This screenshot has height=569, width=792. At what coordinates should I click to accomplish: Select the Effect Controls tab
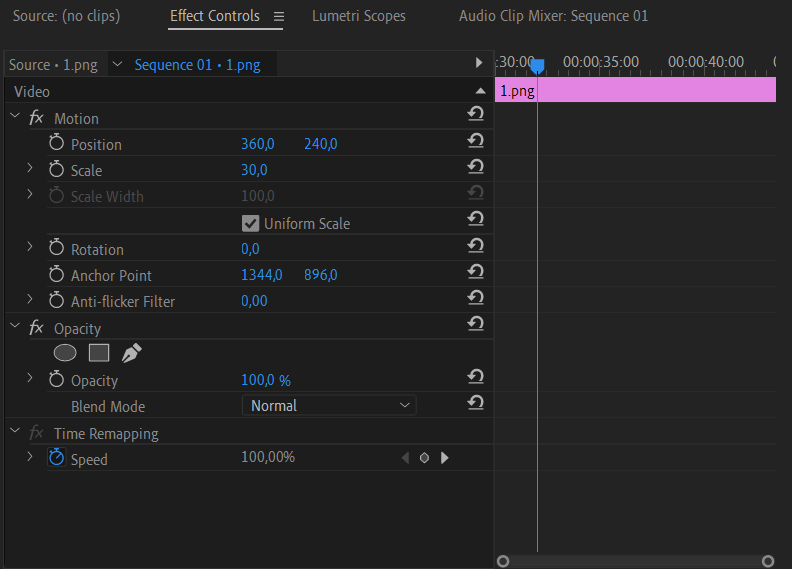tap(215, 16)
